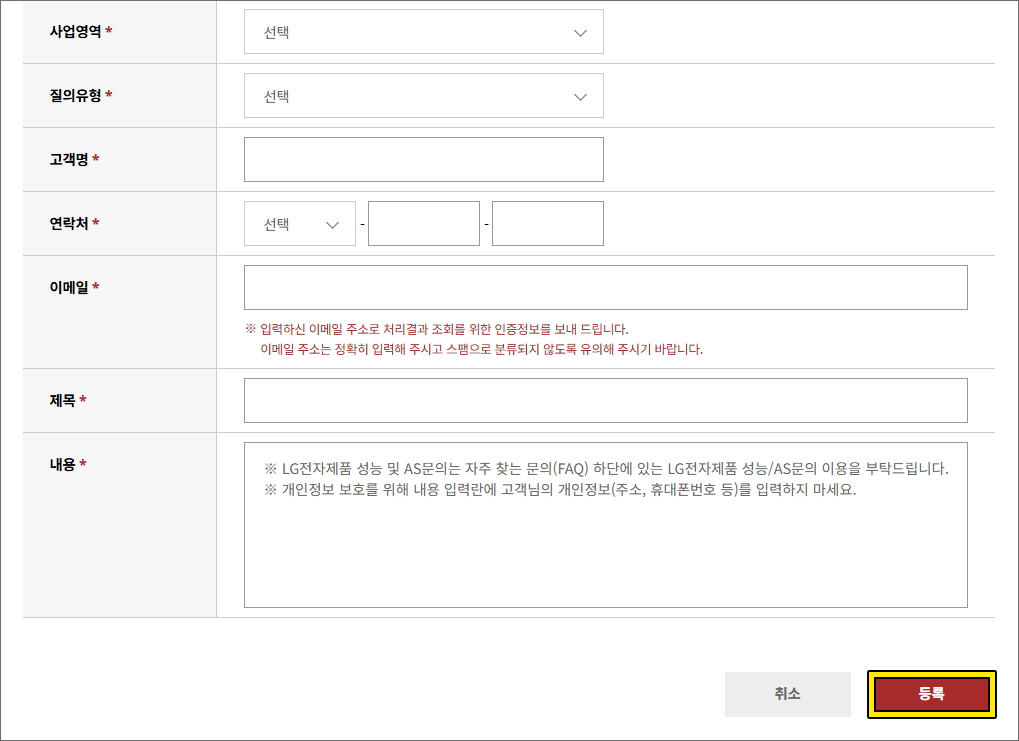Image resolution: width=1019 pixels, height=741 pixels.
Task: Expand the 질의유형 dropdown showing 선택
Action: [423, 96]
